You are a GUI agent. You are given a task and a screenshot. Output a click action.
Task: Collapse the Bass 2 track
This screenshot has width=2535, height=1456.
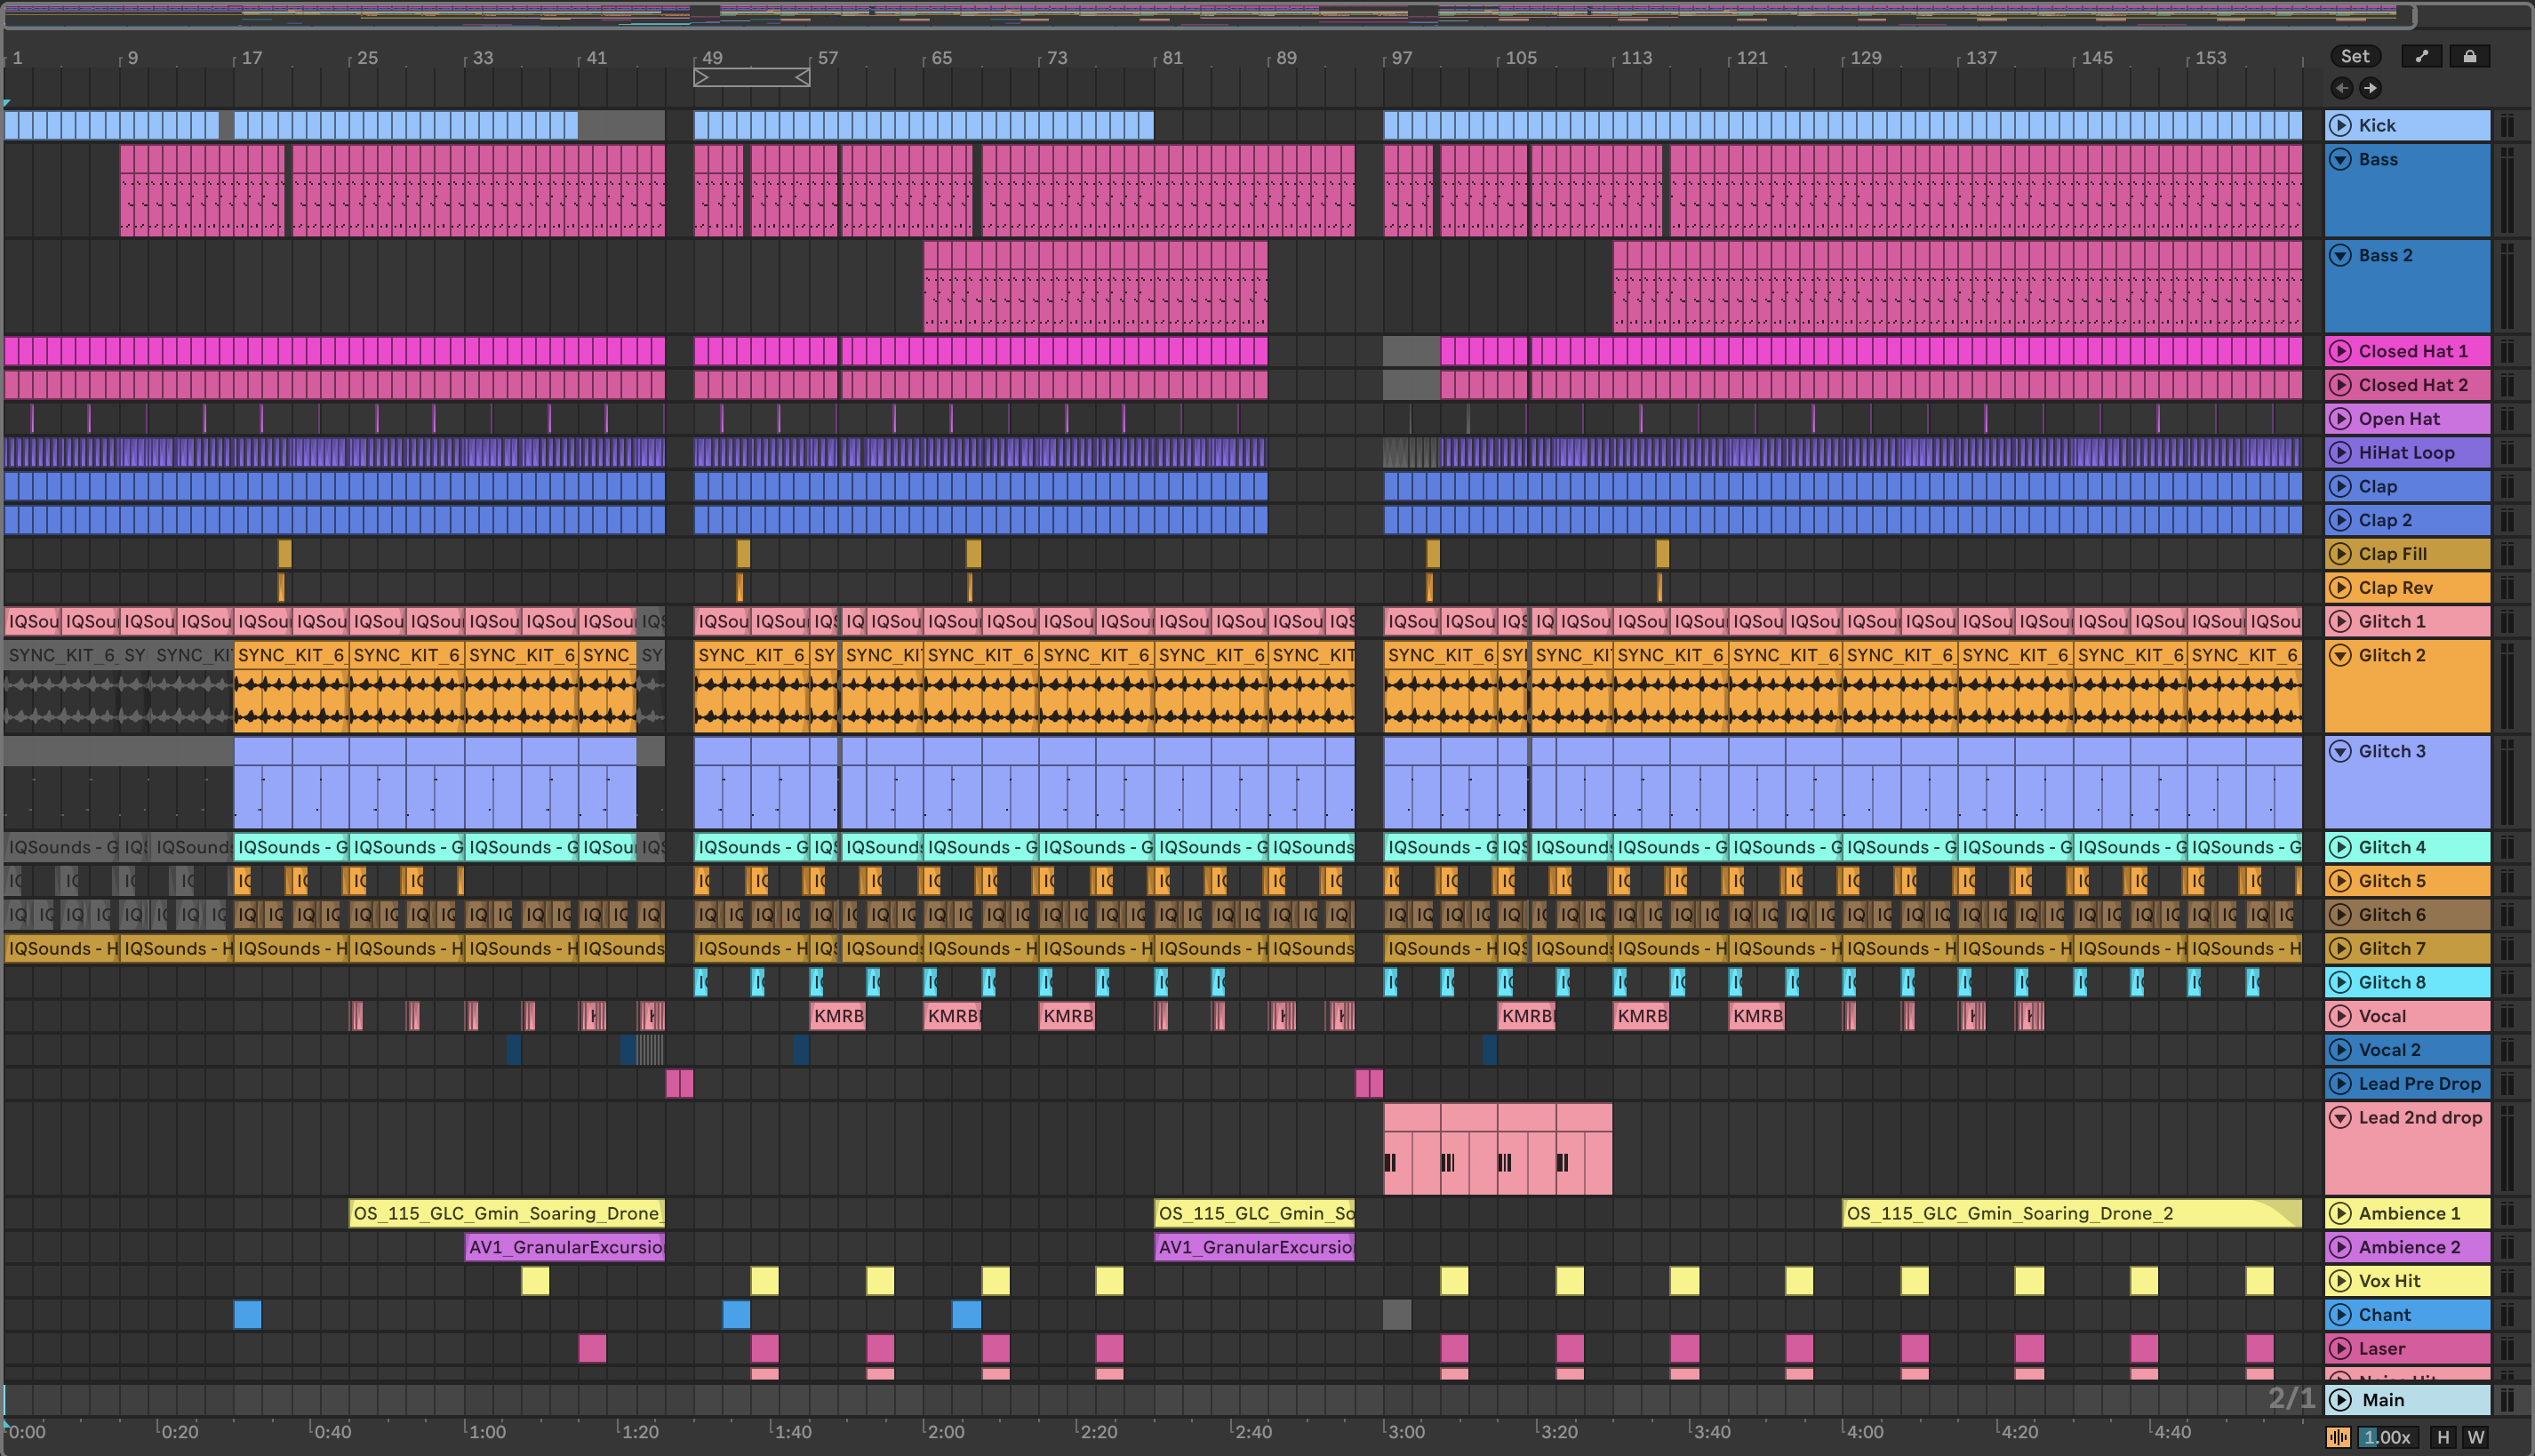click(2340, 255)
